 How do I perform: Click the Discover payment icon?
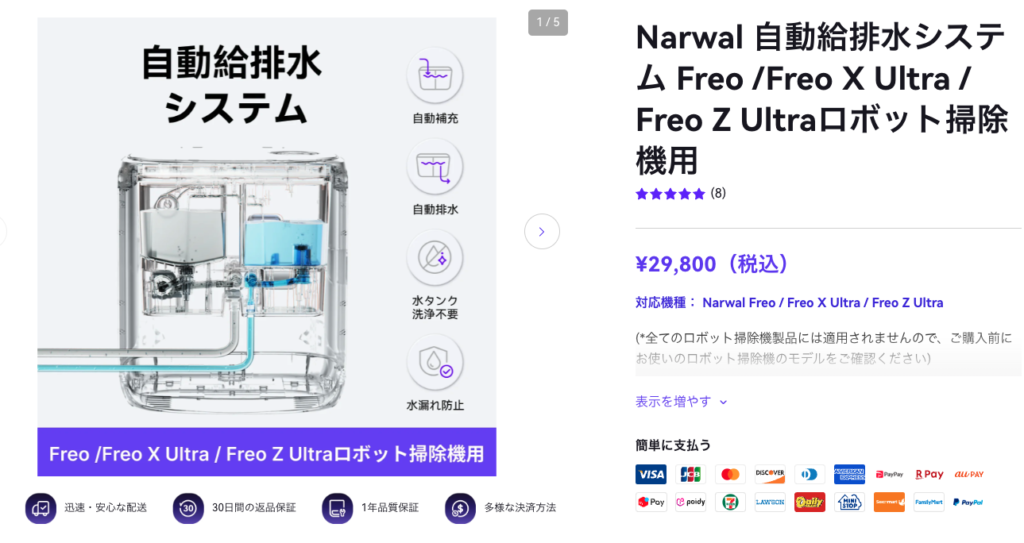(x=770, y=474)
